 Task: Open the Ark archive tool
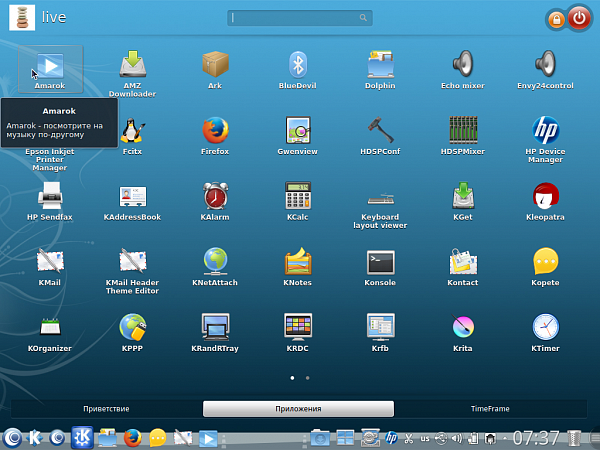tap(215, 70)
